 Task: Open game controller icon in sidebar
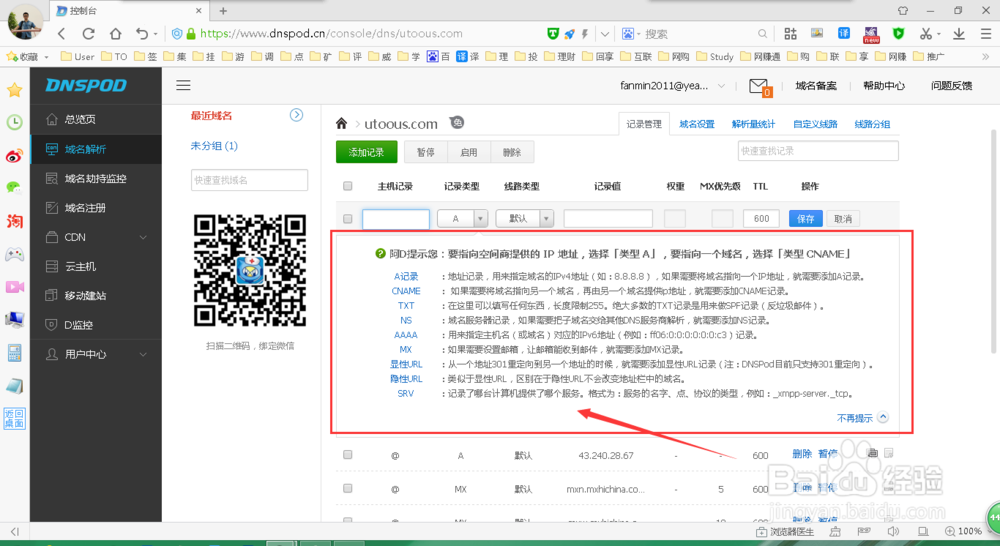[x=15, y=254]
